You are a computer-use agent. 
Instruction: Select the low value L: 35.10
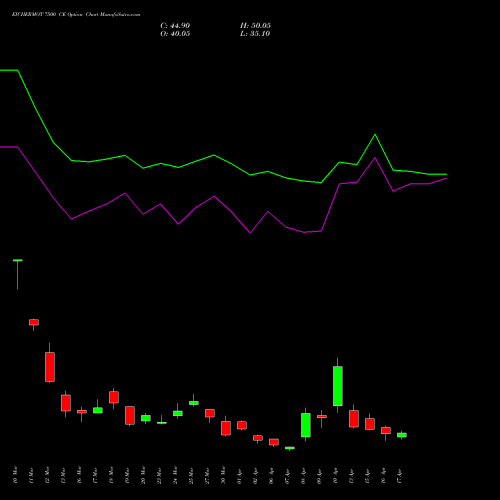[x=255, y=34]
